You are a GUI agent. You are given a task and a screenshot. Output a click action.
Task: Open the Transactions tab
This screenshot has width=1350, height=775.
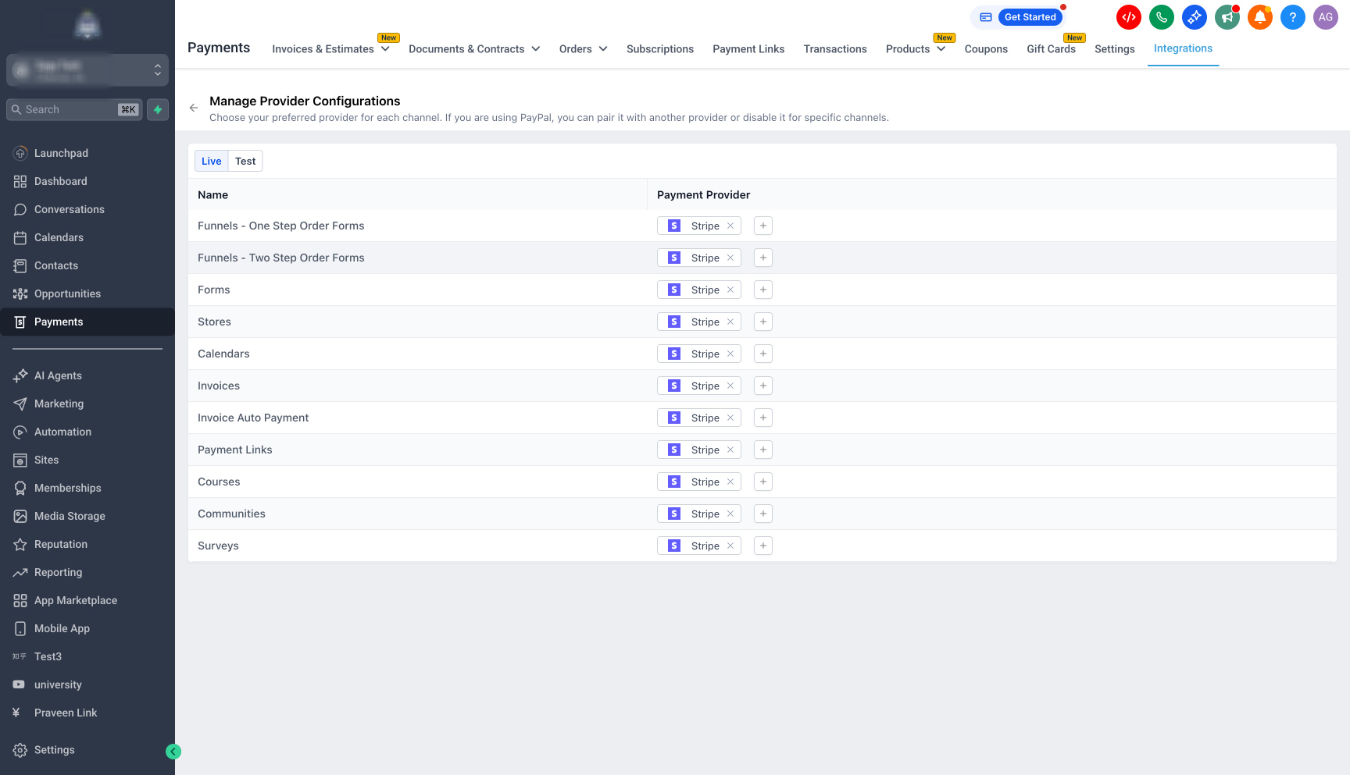835,49
